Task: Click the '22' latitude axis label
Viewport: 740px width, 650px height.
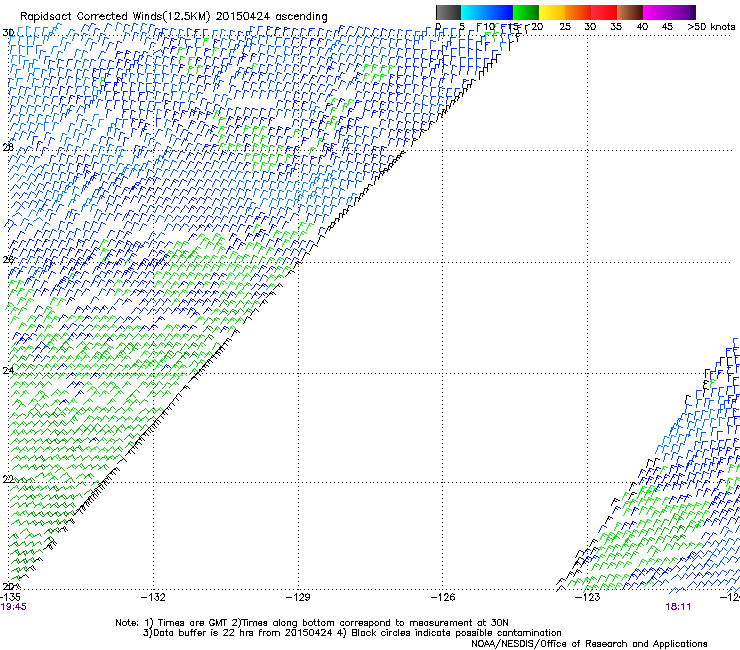Action: point(8,479)
